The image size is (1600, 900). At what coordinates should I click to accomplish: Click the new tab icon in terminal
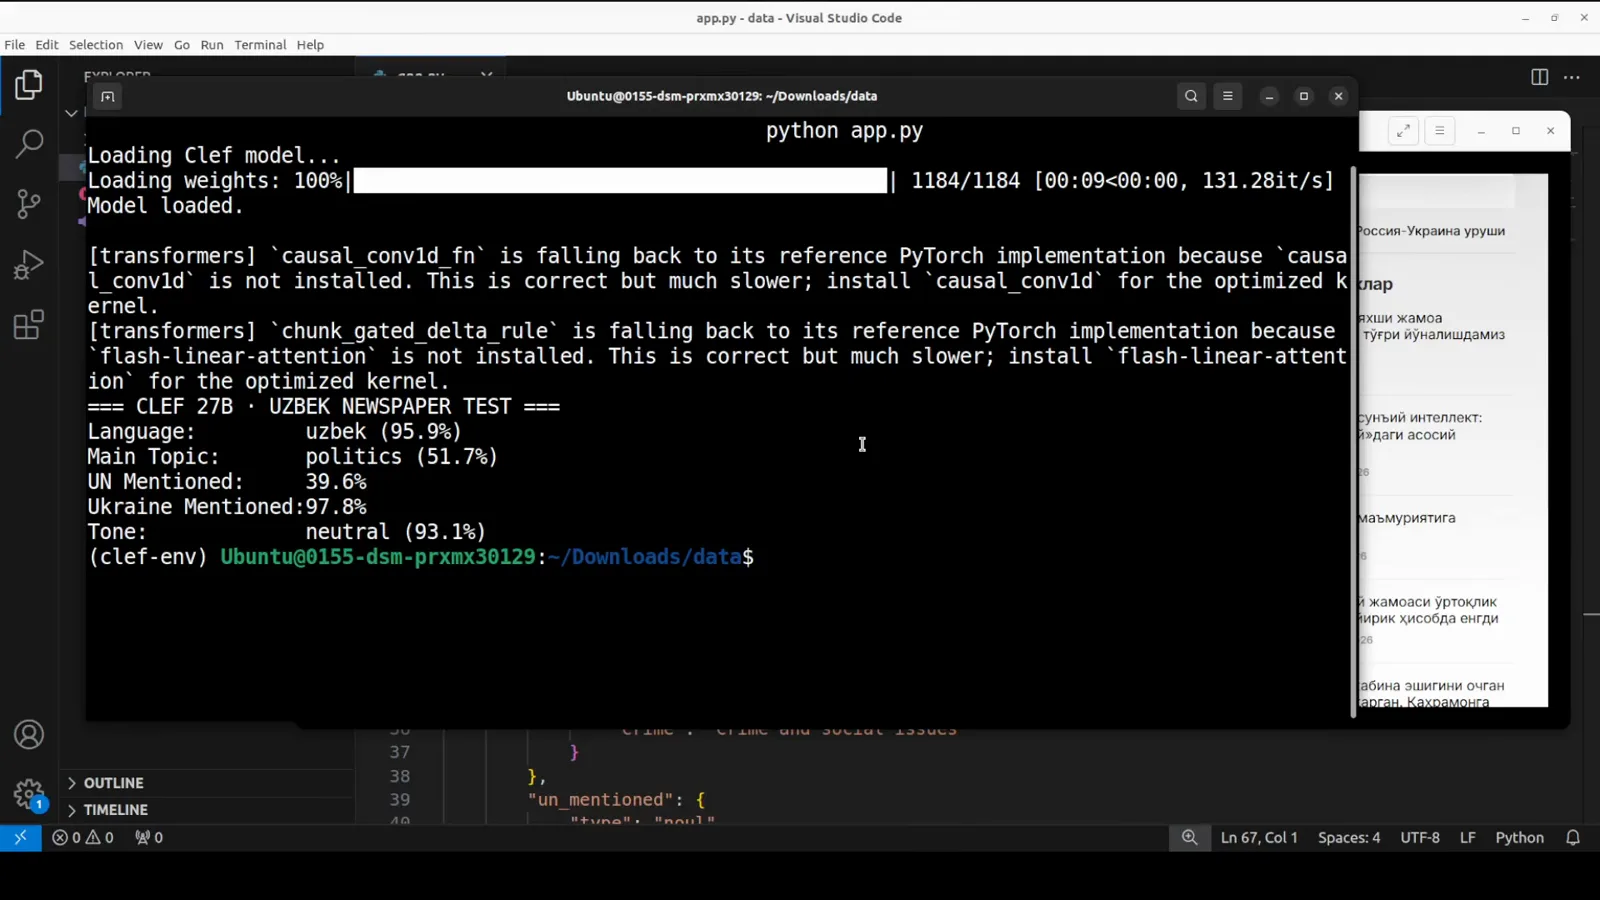pos(108,96)
